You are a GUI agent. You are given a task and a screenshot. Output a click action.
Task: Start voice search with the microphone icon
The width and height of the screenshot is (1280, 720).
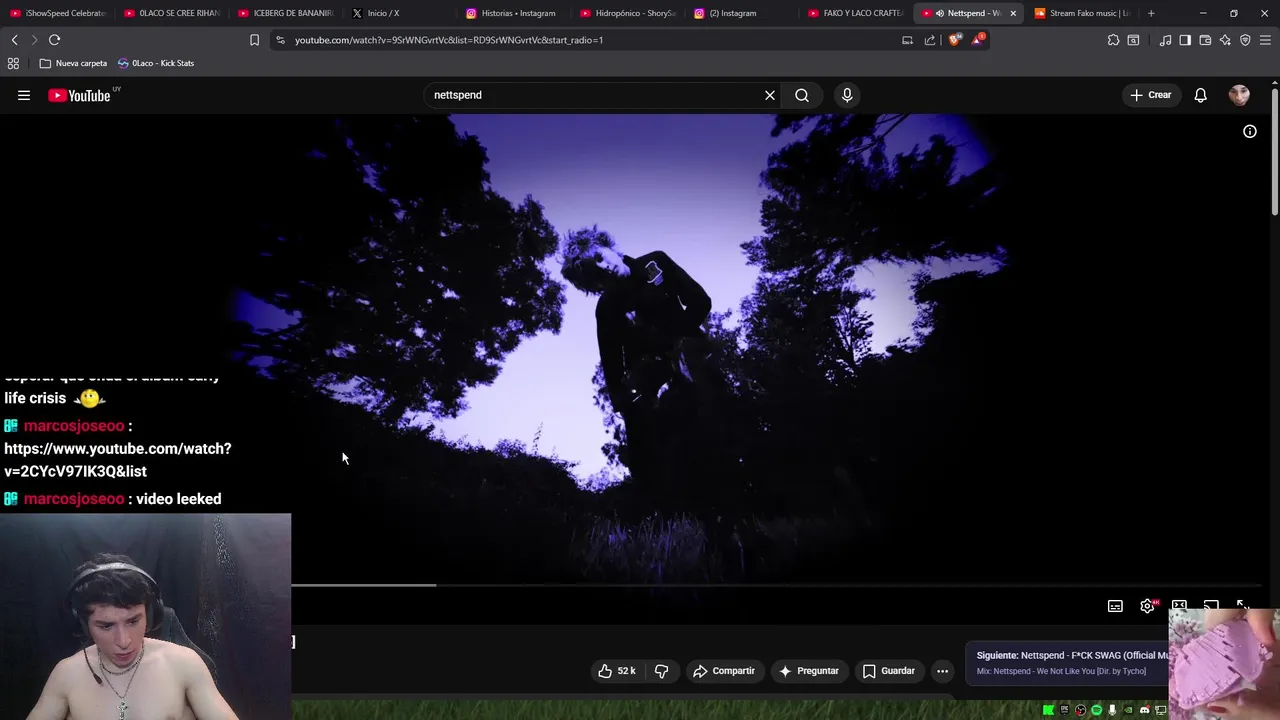click(x=847, y=95)
